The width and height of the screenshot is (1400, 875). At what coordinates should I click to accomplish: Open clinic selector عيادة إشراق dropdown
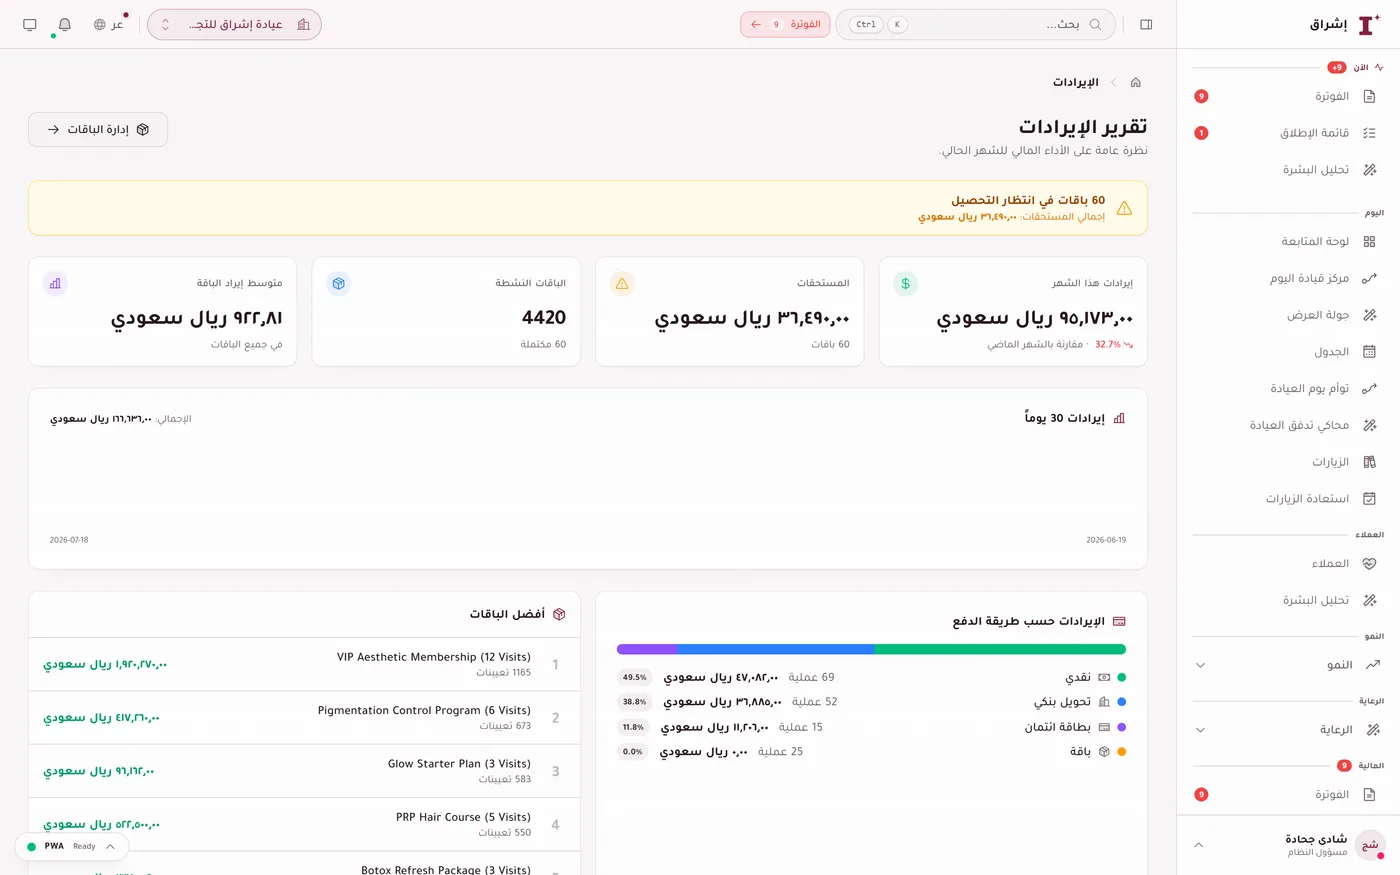click(x=234, y=24)
